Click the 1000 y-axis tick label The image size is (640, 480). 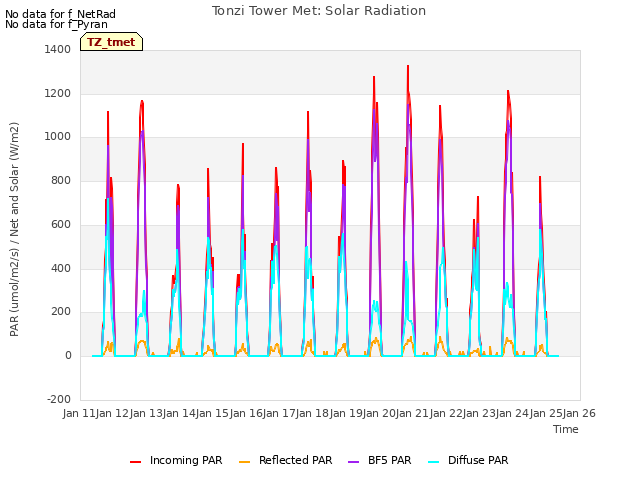click(58, 137)
